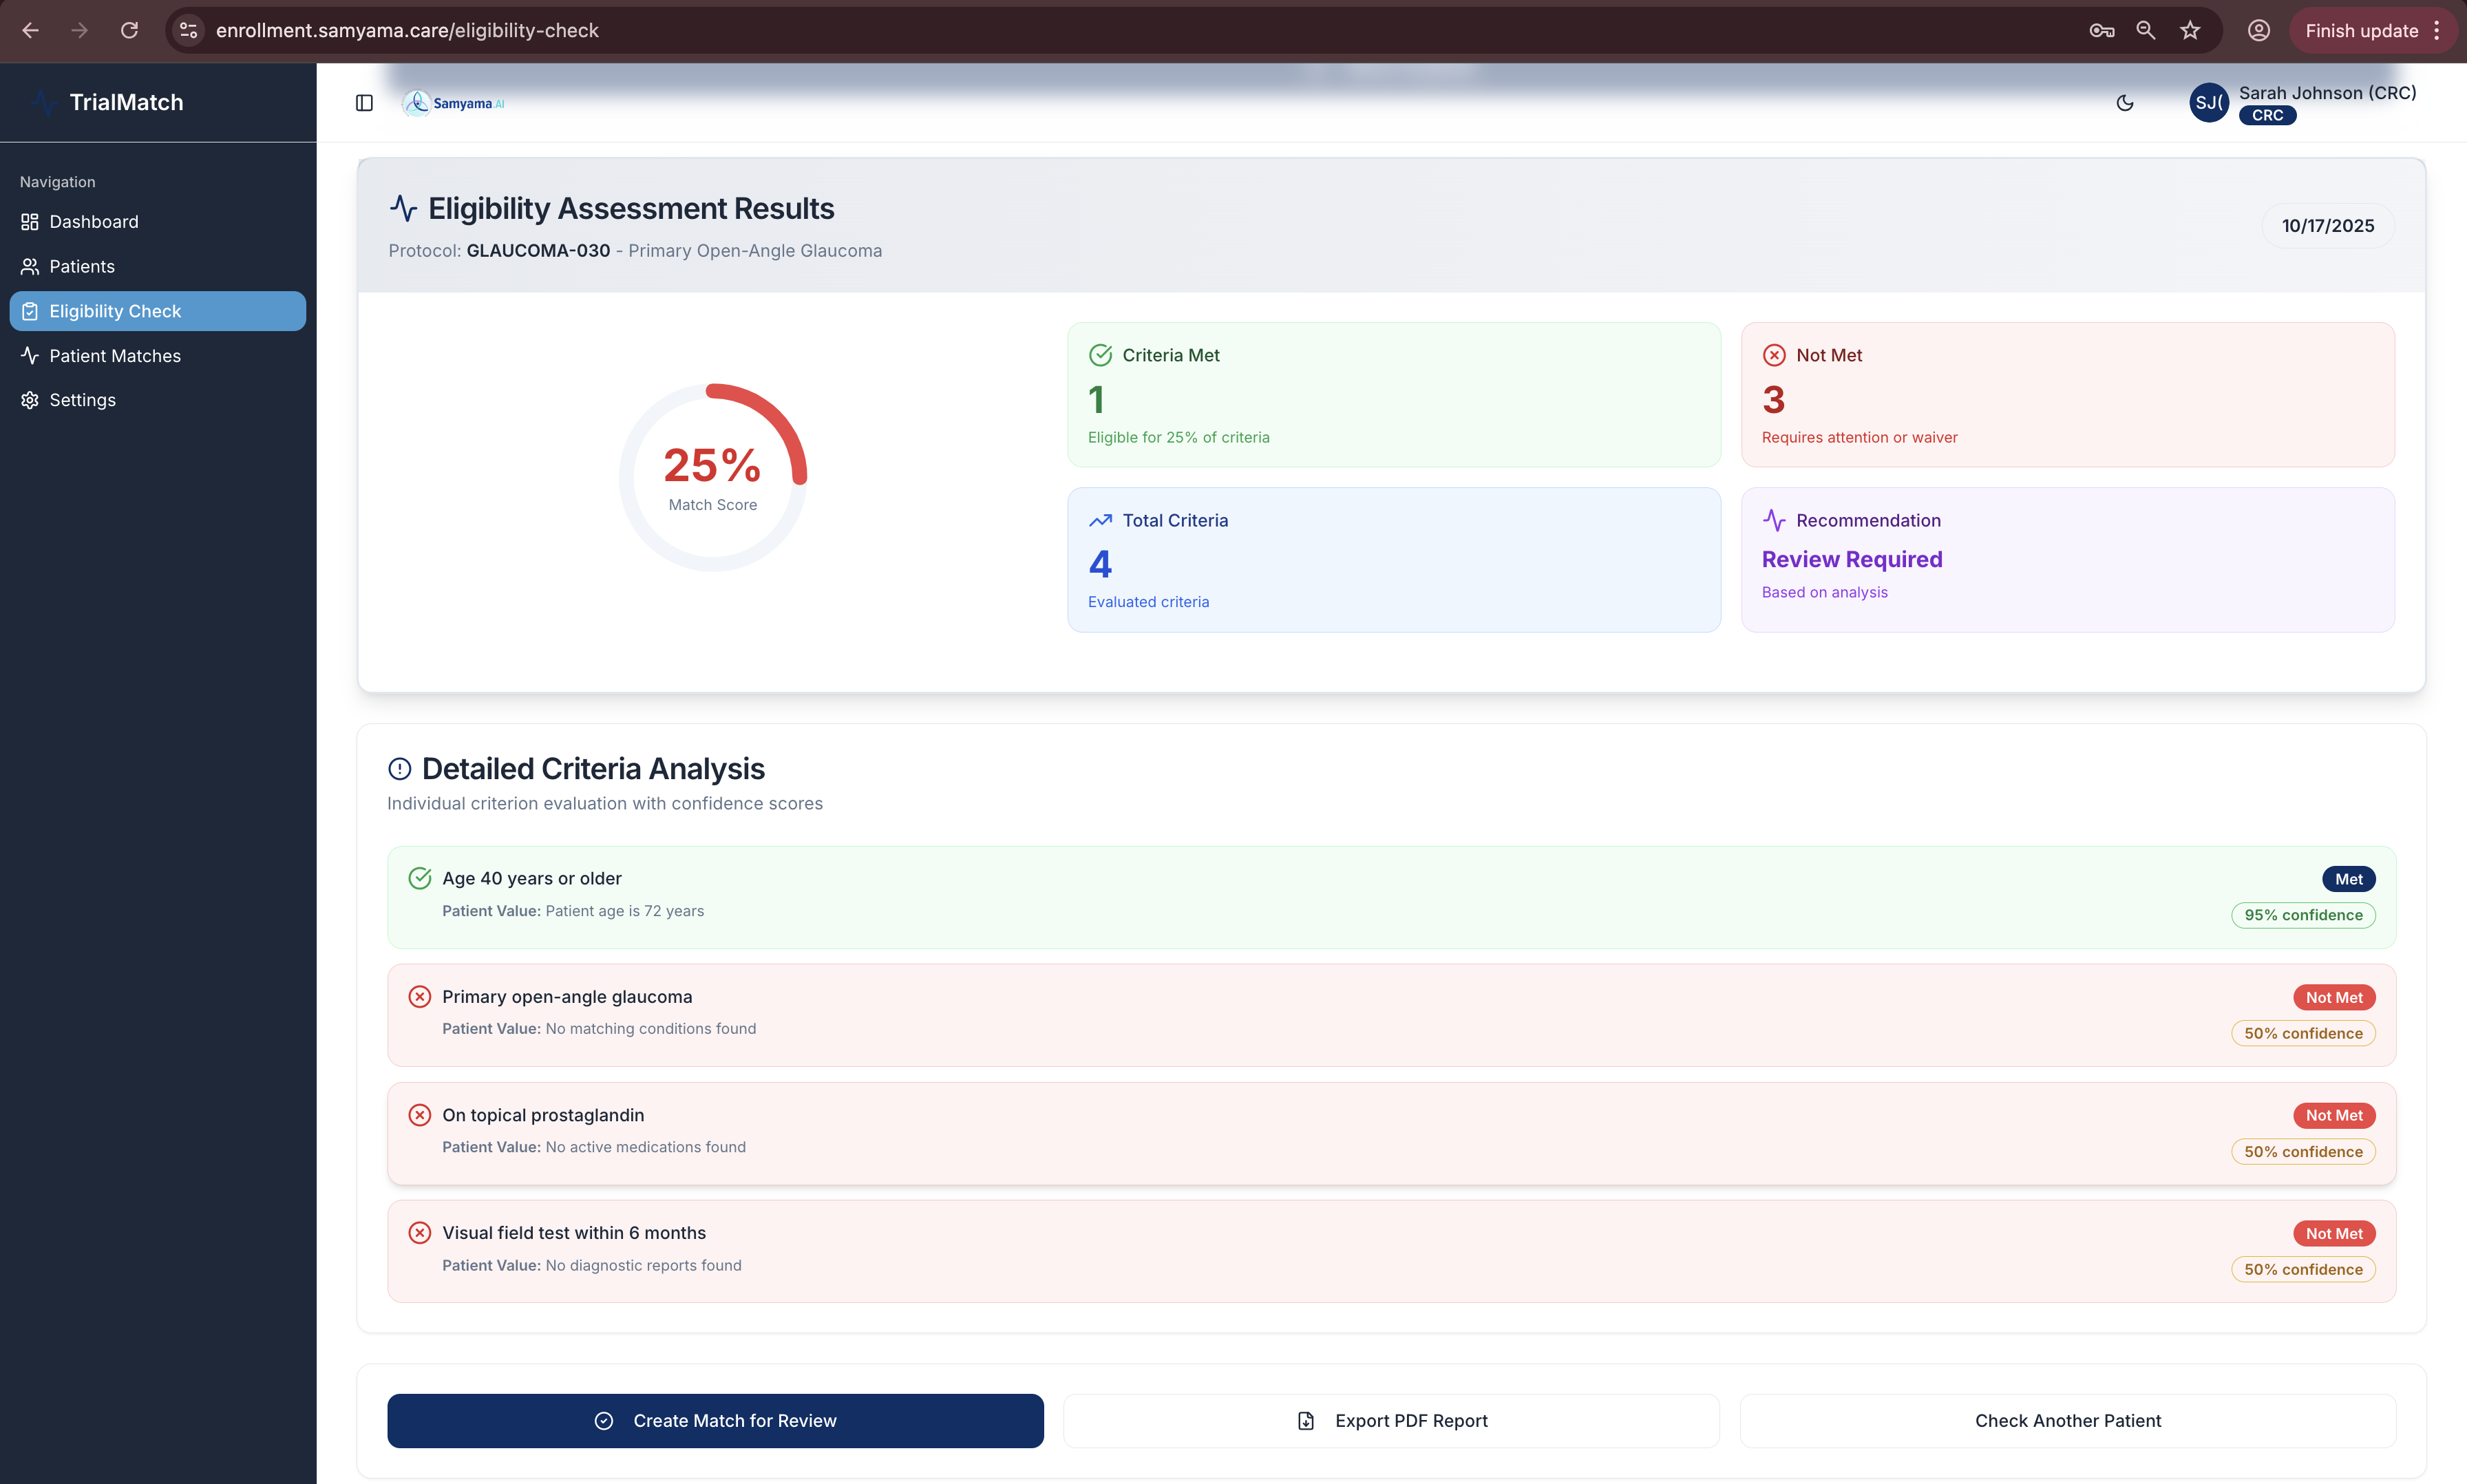
Task: Bookmark page with star icon
Action: tap(2190, 30)
